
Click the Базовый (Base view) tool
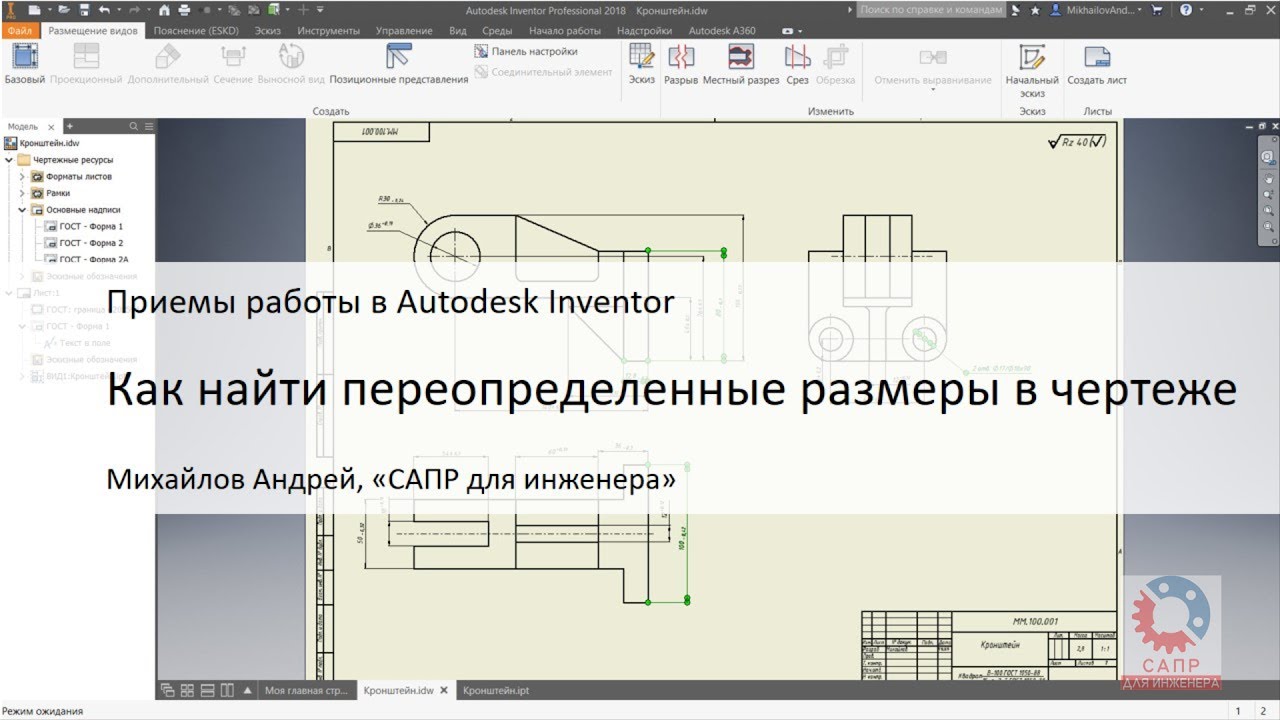pyautogui.click(x=25, y=63)
